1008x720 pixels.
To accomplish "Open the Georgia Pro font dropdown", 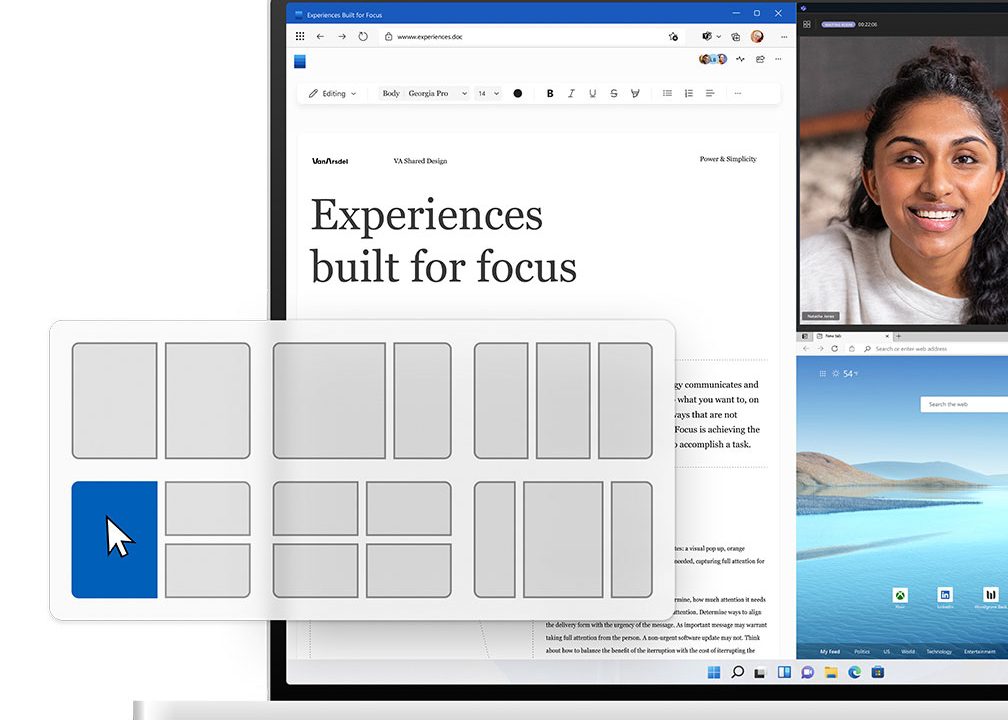I will pyautogui.click(x=438, y=93).
